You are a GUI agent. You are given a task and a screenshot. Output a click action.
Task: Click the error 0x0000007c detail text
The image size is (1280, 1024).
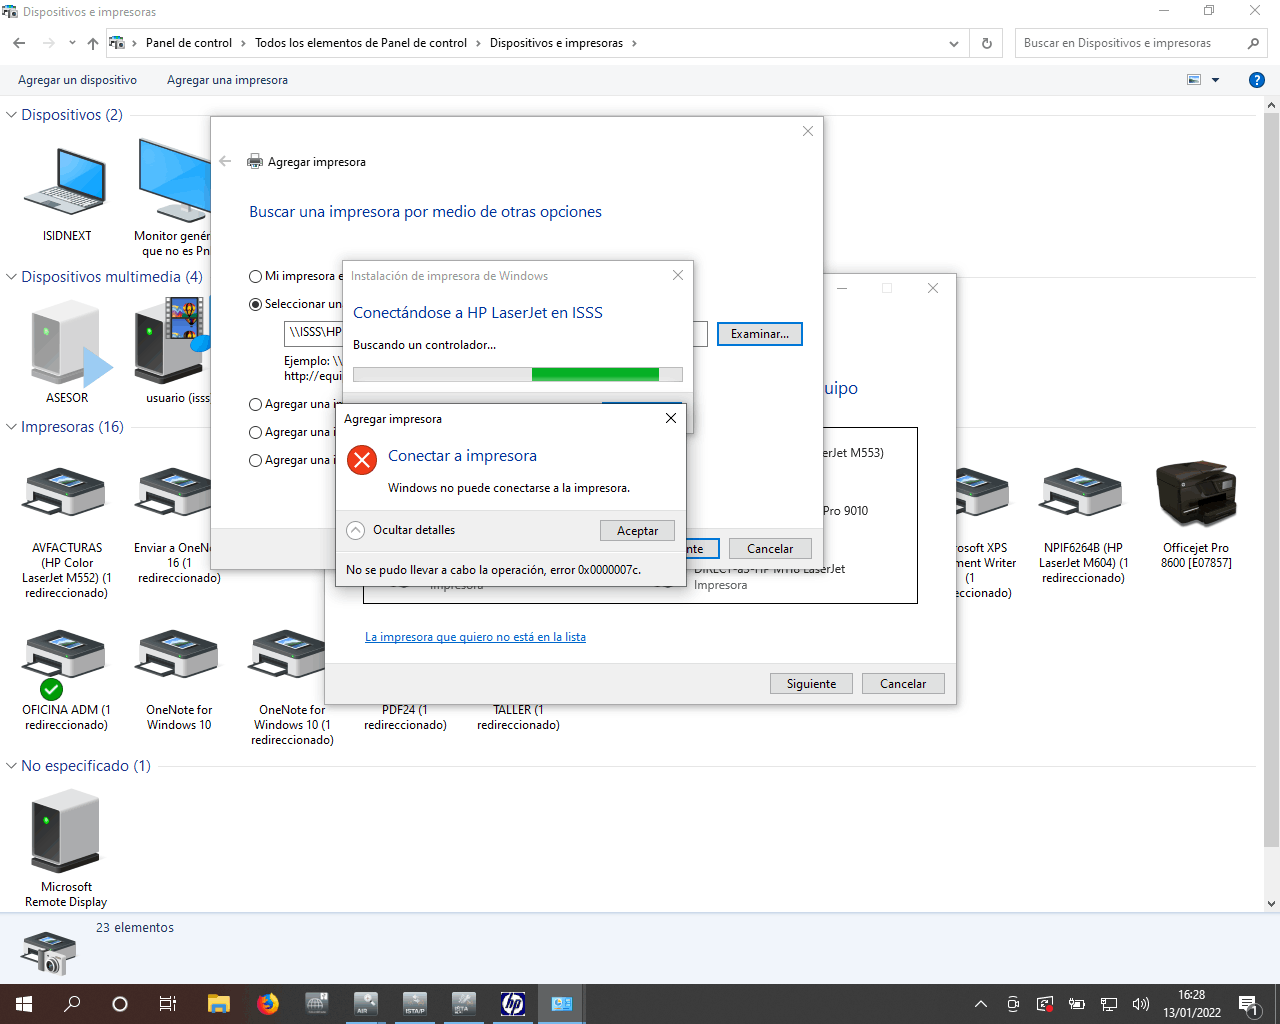(x=493, y=570)
